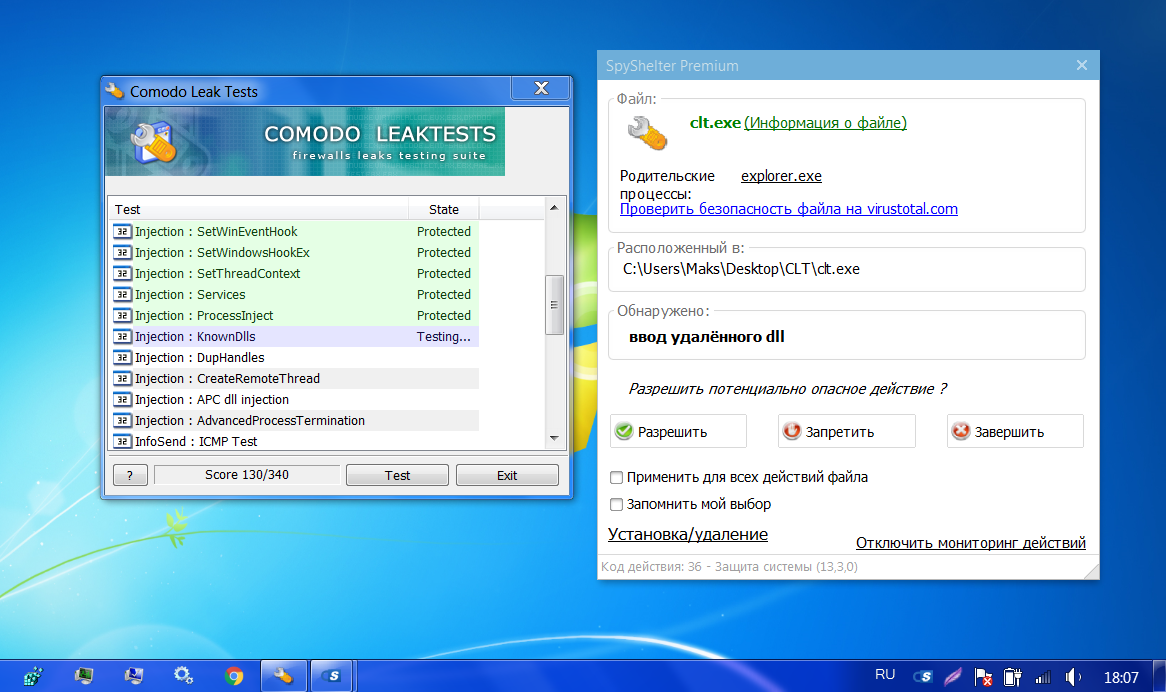Click the test list scroll down arrow

[x=554, y=439]
